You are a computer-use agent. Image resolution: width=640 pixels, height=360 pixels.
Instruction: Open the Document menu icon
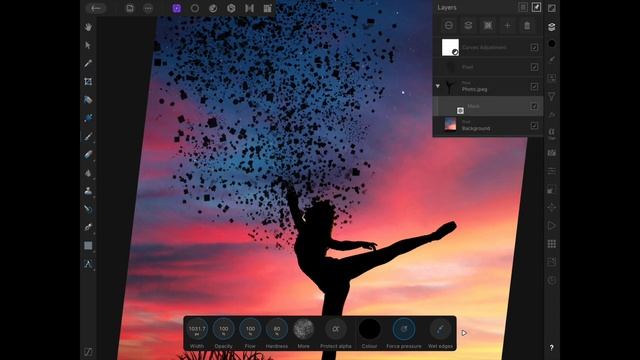[x=130, y=8]
